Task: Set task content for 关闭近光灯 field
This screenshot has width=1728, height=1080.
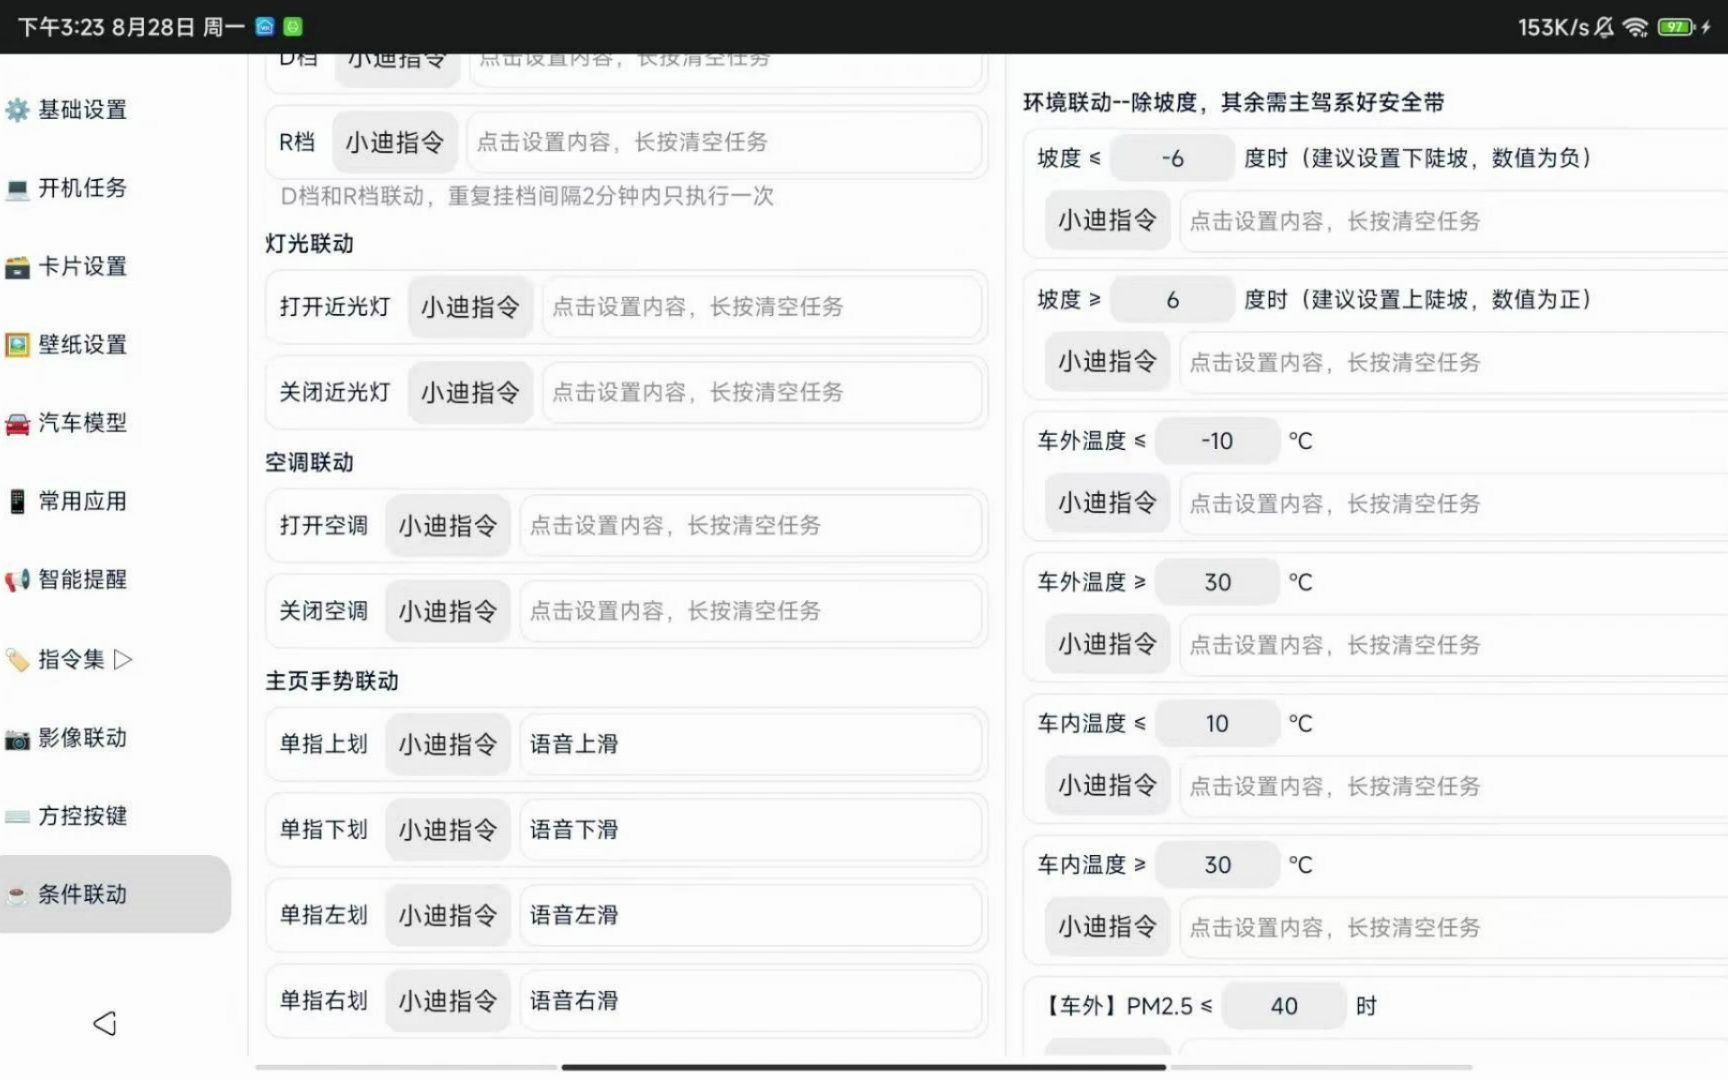Action: pos(762,393)
